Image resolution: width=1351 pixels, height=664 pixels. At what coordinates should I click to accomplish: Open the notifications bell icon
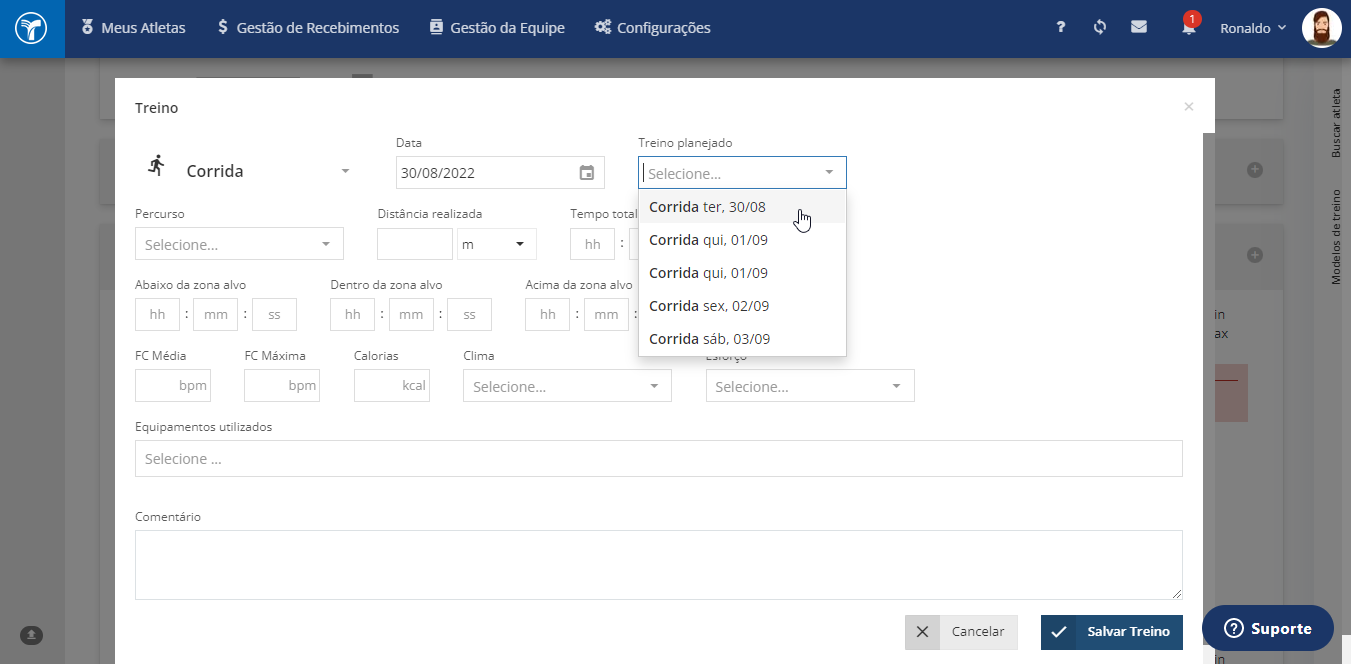point(1188,28)
